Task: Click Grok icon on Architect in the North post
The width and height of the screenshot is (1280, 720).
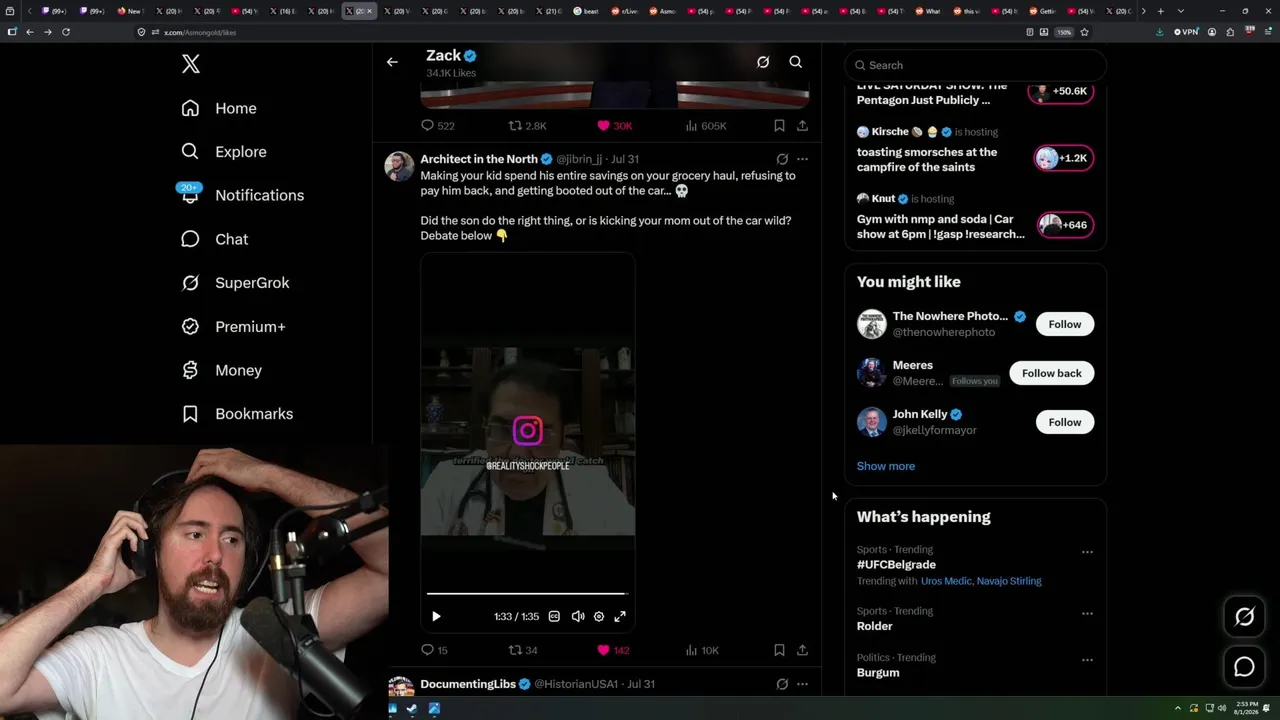Action: tap(782, 159)
